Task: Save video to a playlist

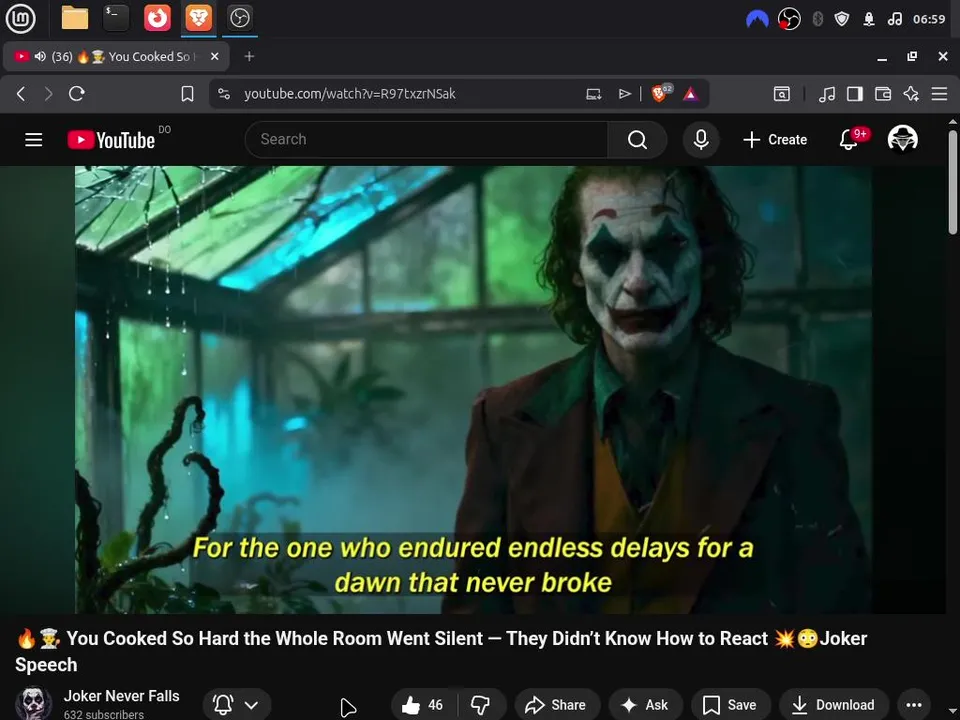Action: [730, 705]
